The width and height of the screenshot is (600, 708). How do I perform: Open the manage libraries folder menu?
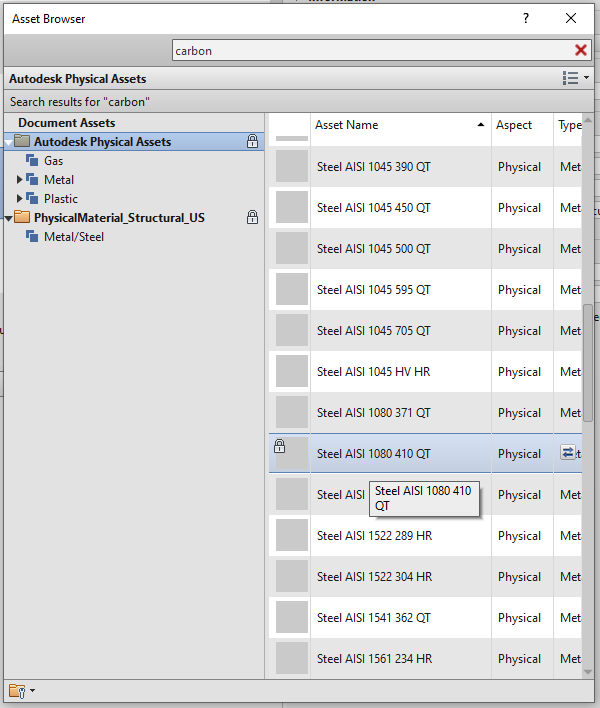[x=22, y=691]
